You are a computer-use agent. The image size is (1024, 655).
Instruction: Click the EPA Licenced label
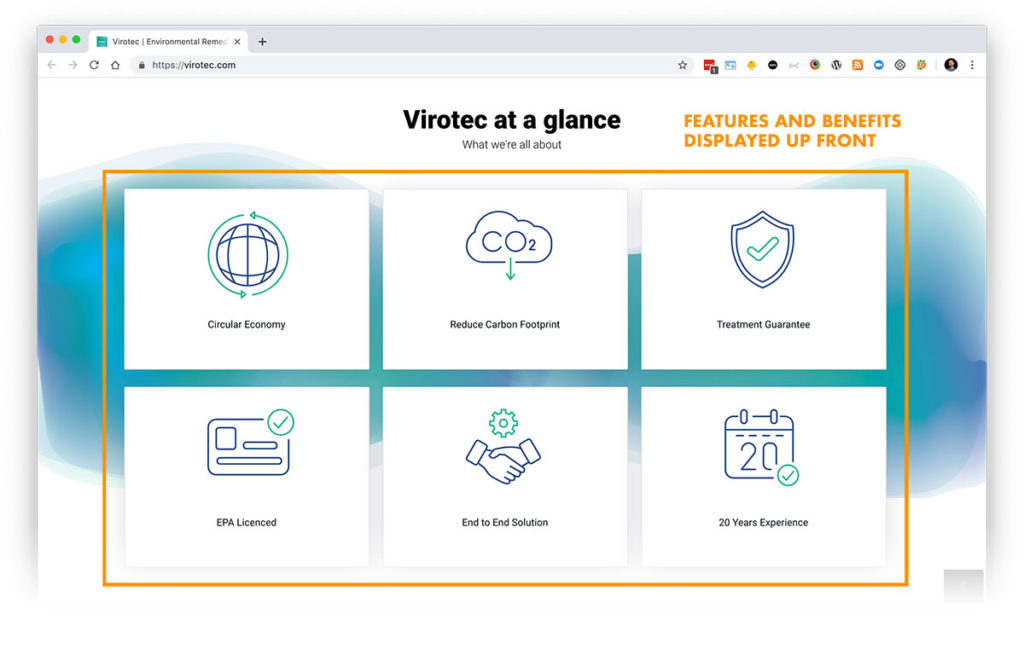246,522
